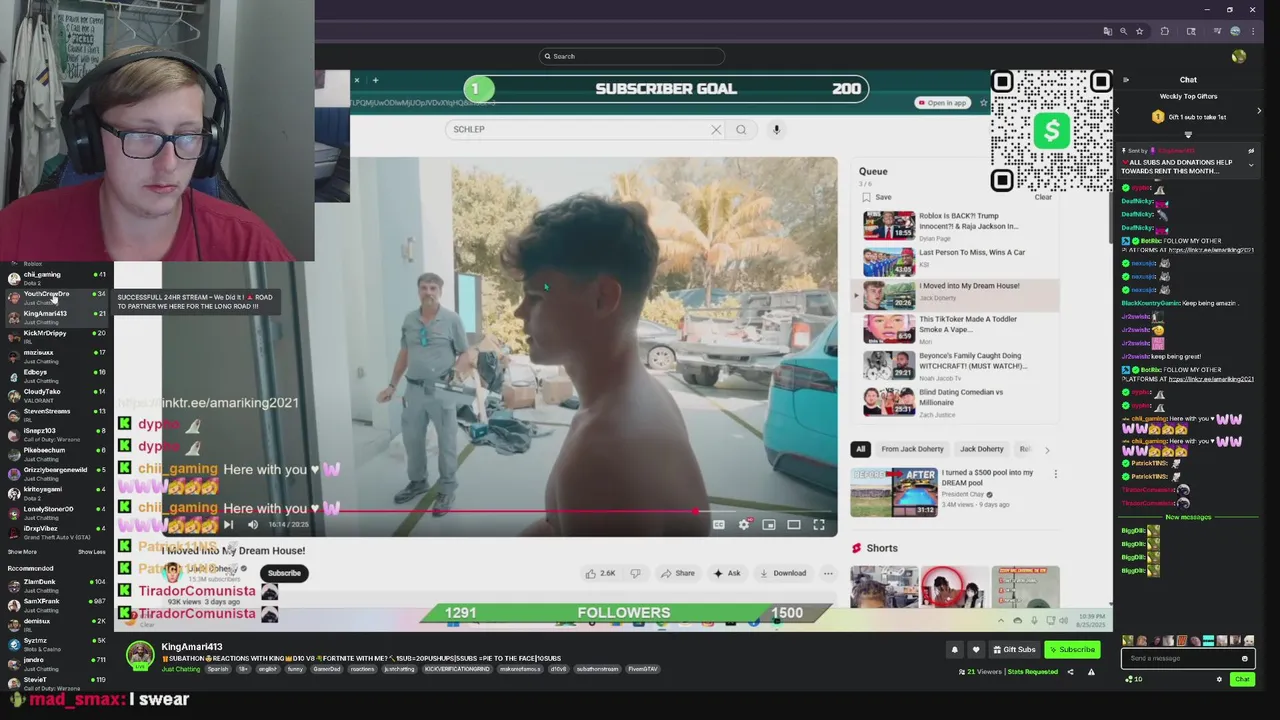Viewport: 1280px width, 720px height.
Task: Send message with green Chat button
Action: pos(1242,679)
